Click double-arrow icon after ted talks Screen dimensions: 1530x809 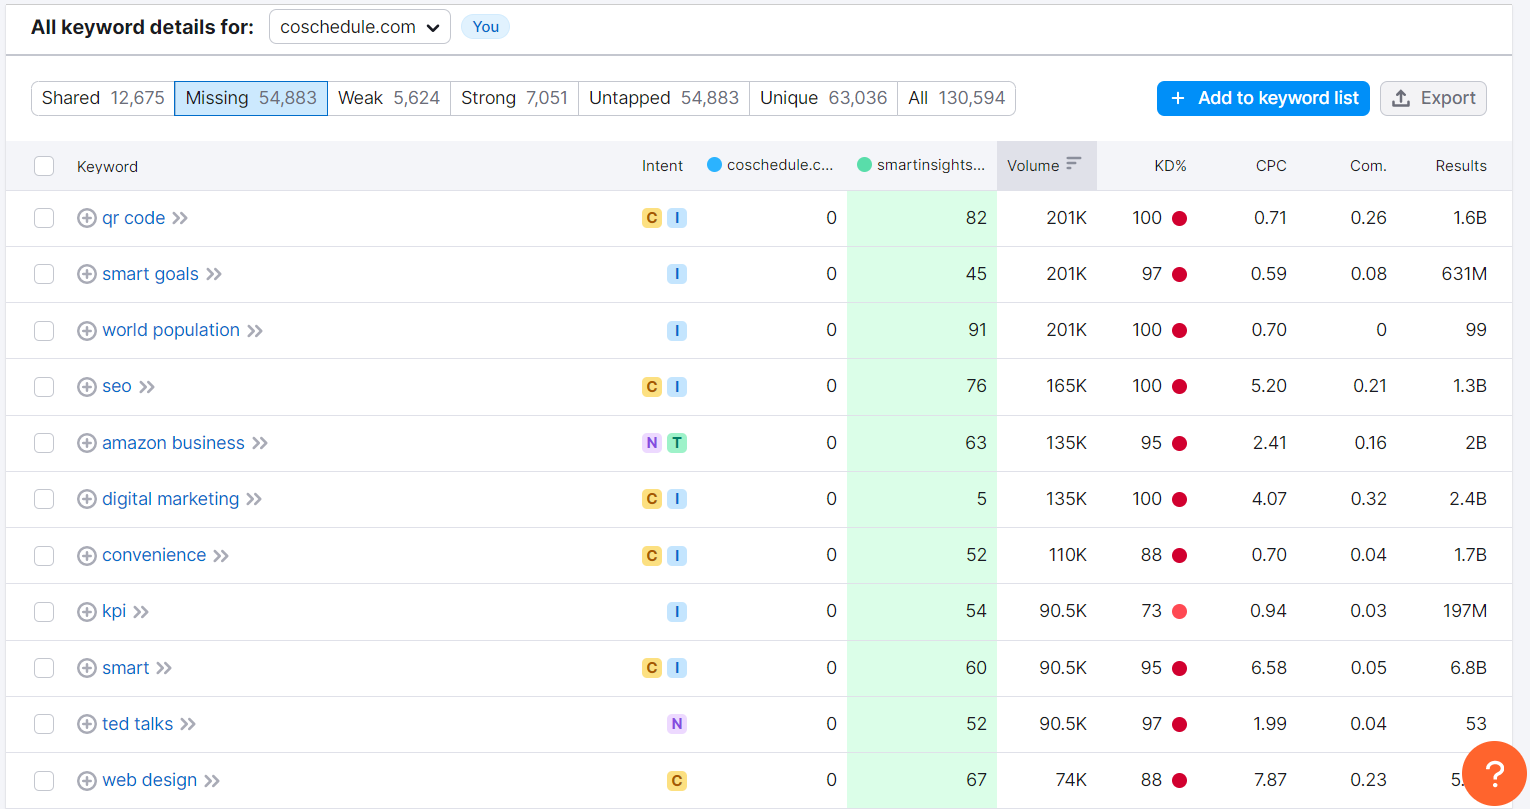188,724
